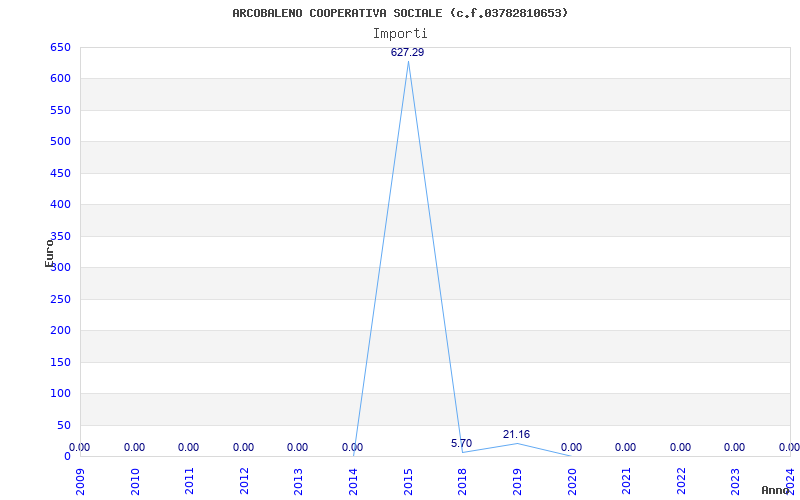
Task: Click the 350 y-axis tick label
Action: [60, 236]
